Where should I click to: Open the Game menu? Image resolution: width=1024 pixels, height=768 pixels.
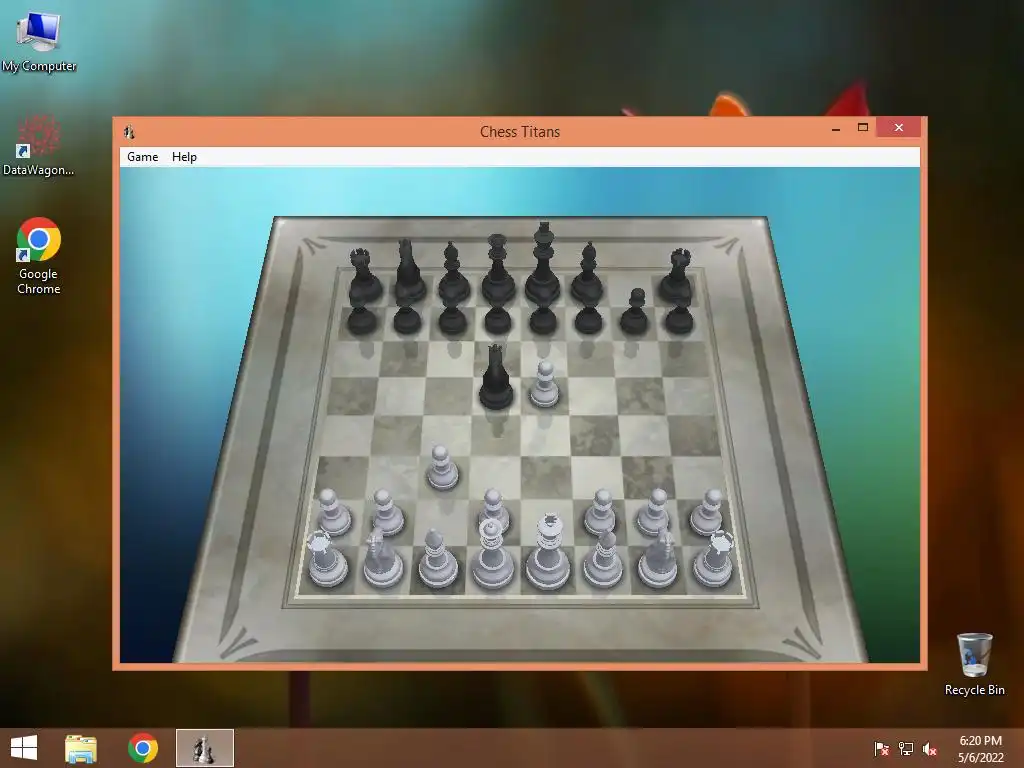142,157
